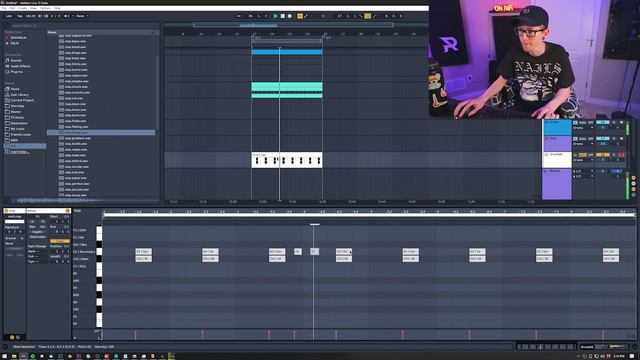Screen dimensions: 640x360
Task: Set the blue track's monitor to Auto
Action: (583, 122)
